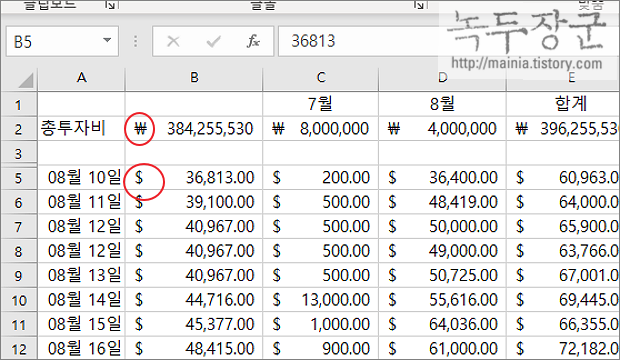Select row 2 header
This screenshot has height=360, width=620.
[19, 129]
